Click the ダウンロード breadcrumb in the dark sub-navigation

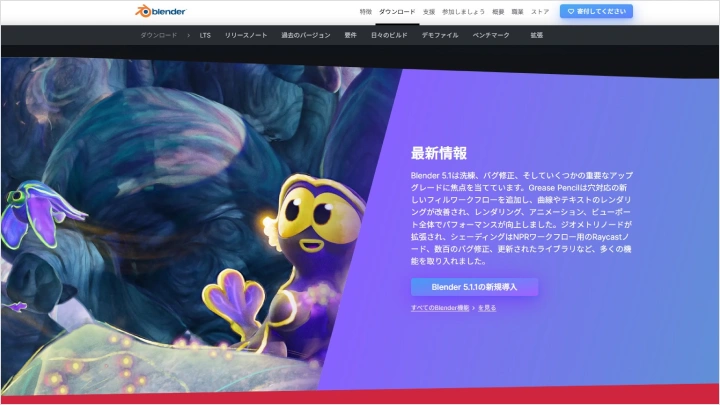coord(158,35)
